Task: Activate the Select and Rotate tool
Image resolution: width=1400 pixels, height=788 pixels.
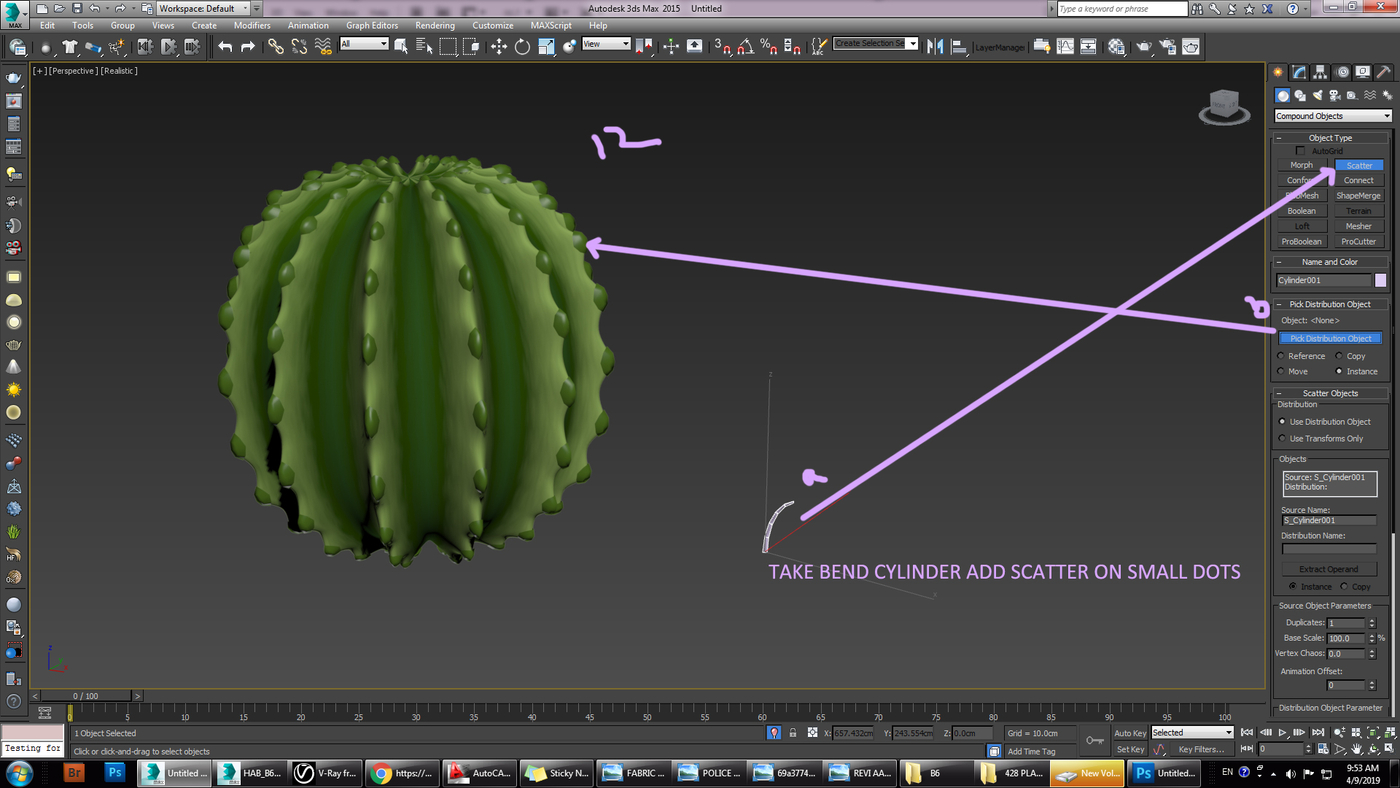Action: coord(522,46)
